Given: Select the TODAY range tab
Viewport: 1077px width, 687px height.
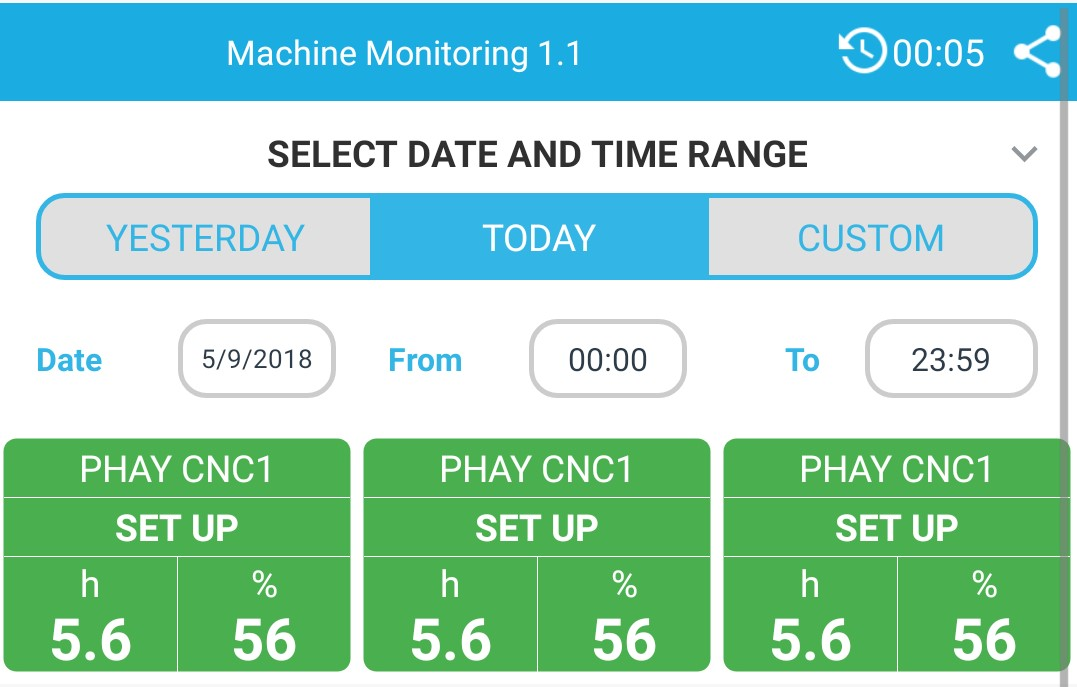Looking at the screenshot, I should [539, 238].
